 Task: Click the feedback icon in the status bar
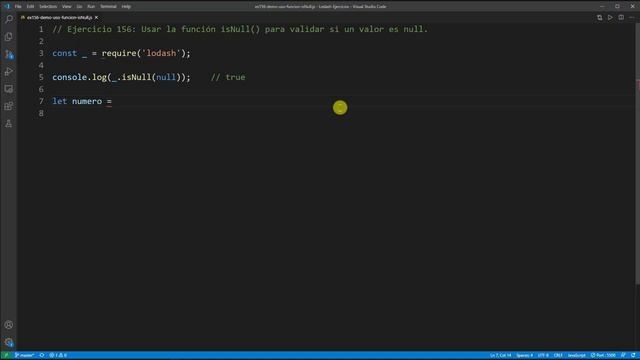tap(623, 356)
